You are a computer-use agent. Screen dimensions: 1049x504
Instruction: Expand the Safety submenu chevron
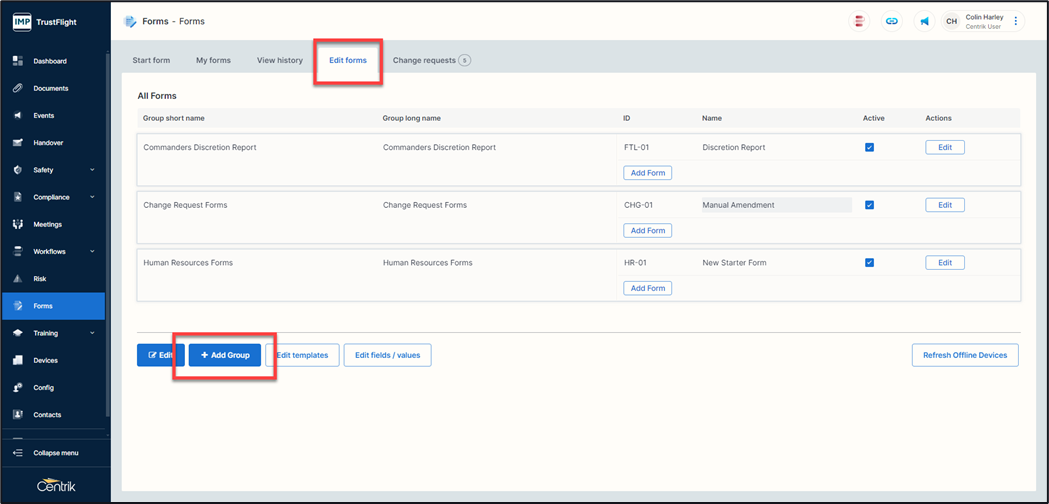92,170
